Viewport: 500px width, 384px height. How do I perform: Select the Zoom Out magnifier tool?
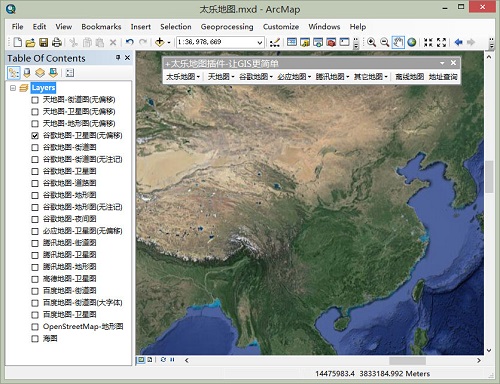tap(384, 42)
